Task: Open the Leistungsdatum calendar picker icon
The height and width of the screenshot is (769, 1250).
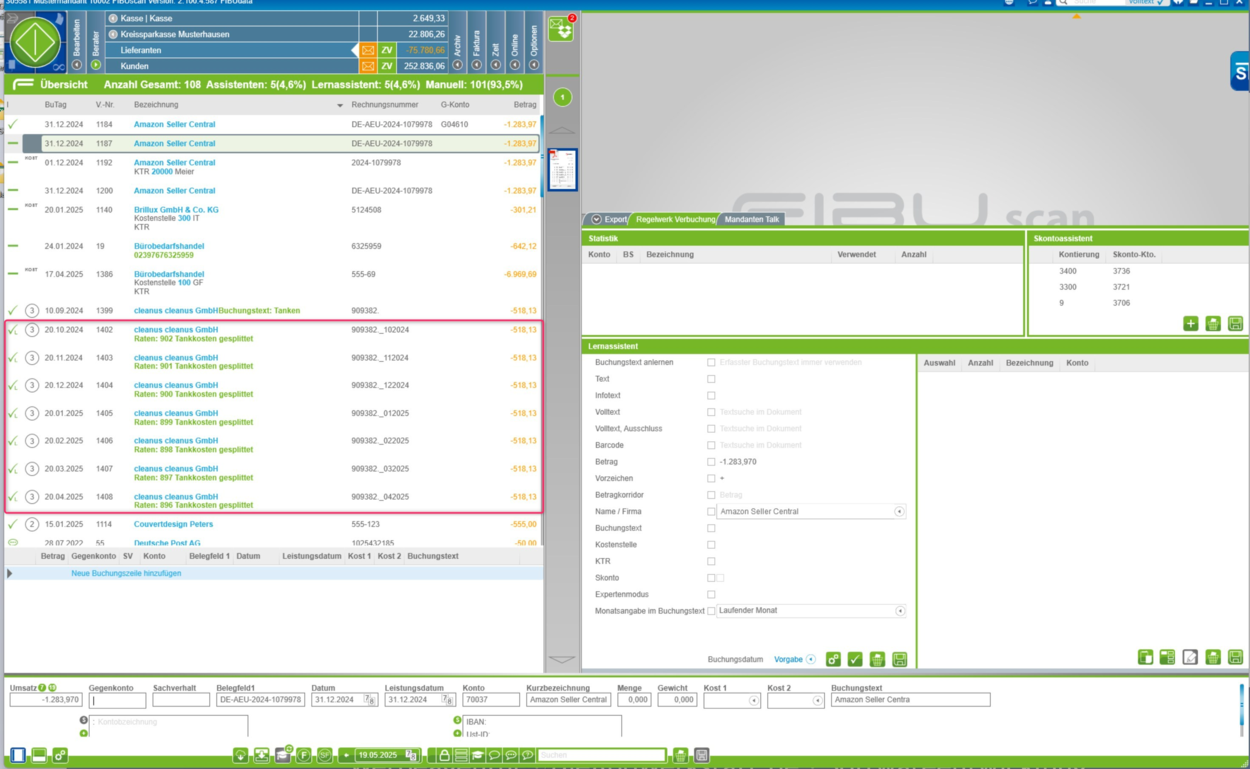Action: click(x=447, y=700)
